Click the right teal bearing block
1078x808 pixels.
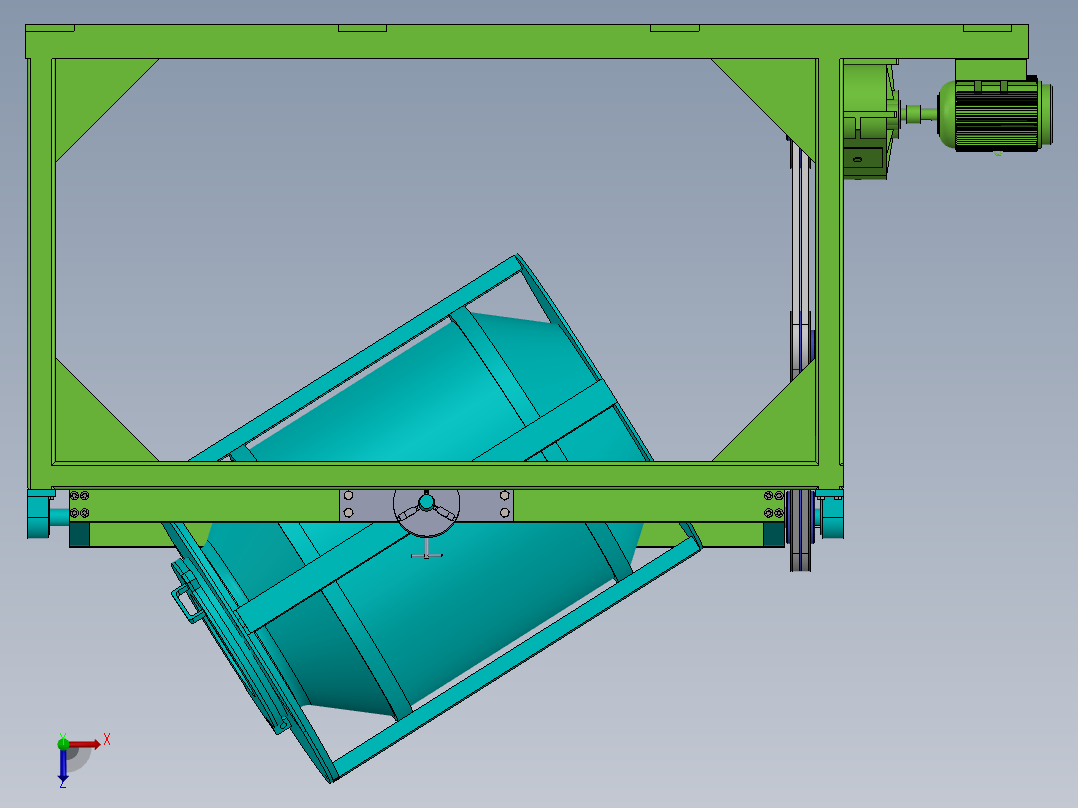point(831,514)
